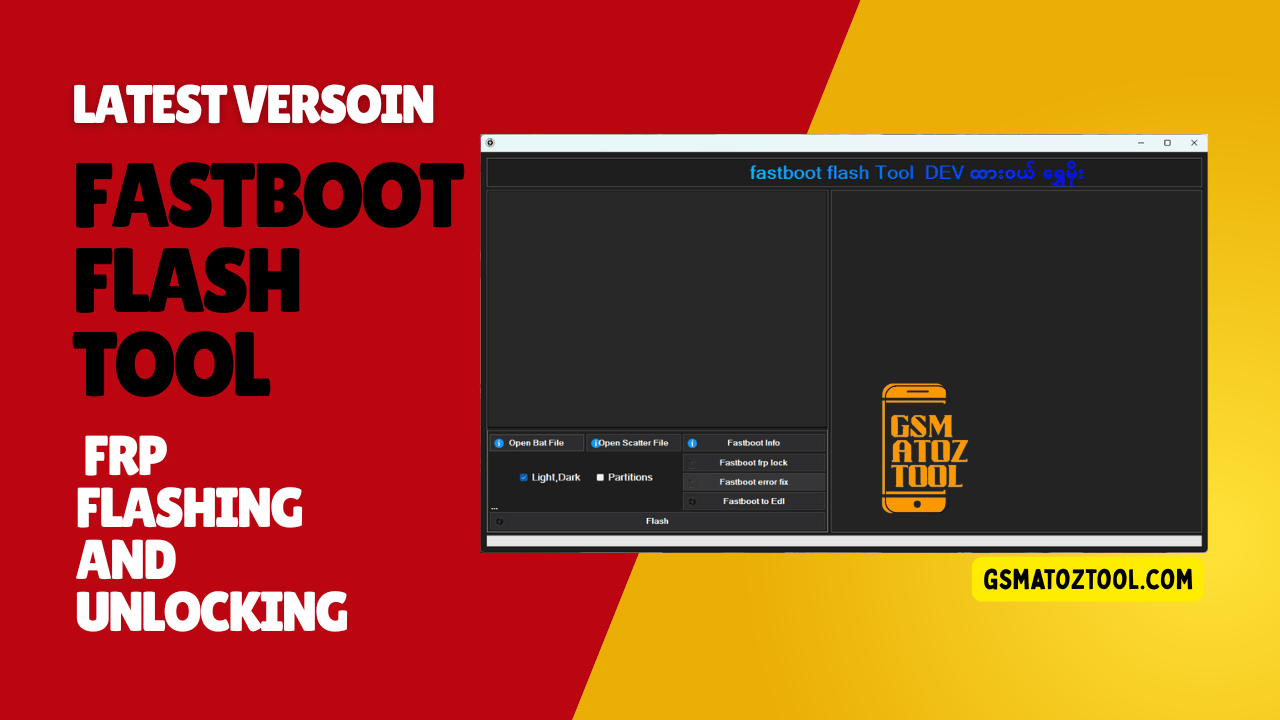Uncheck the Light,Dark checkbox
This screenshot has width=1280, height=720.
tap(524, 478)
